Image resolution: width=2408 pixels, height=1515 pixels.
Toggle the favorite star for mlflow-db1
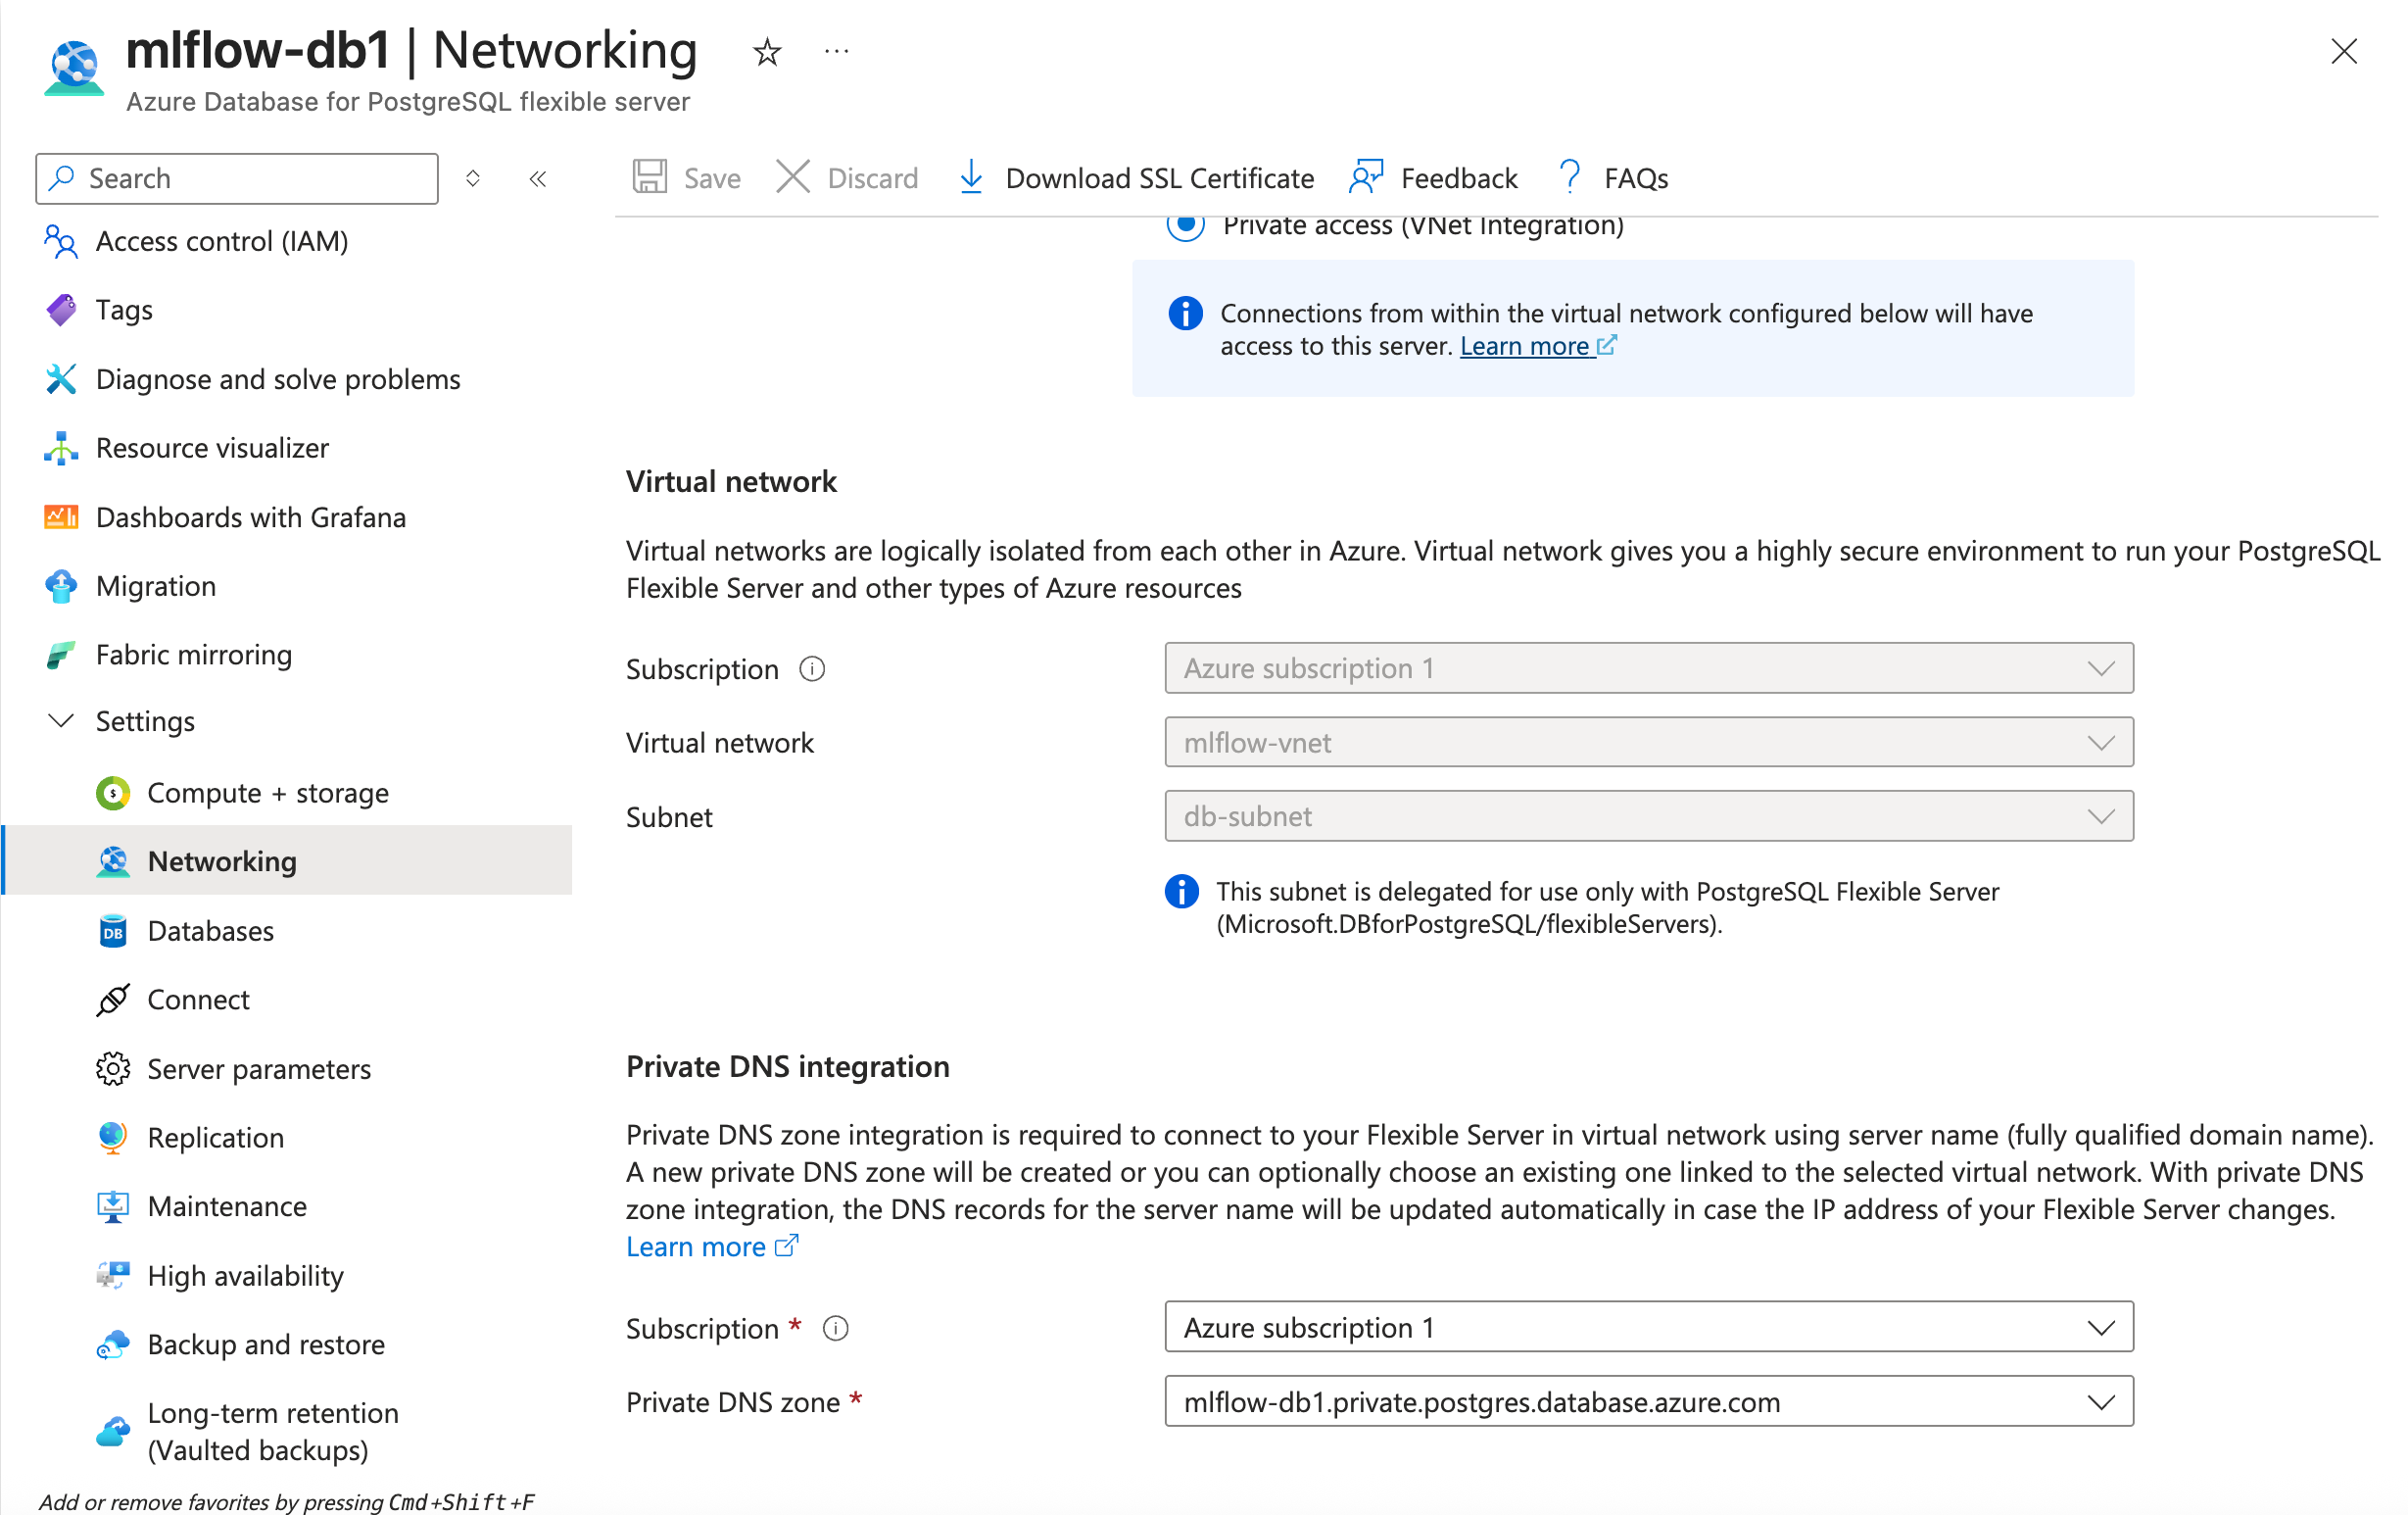click(x=766, y=51)
